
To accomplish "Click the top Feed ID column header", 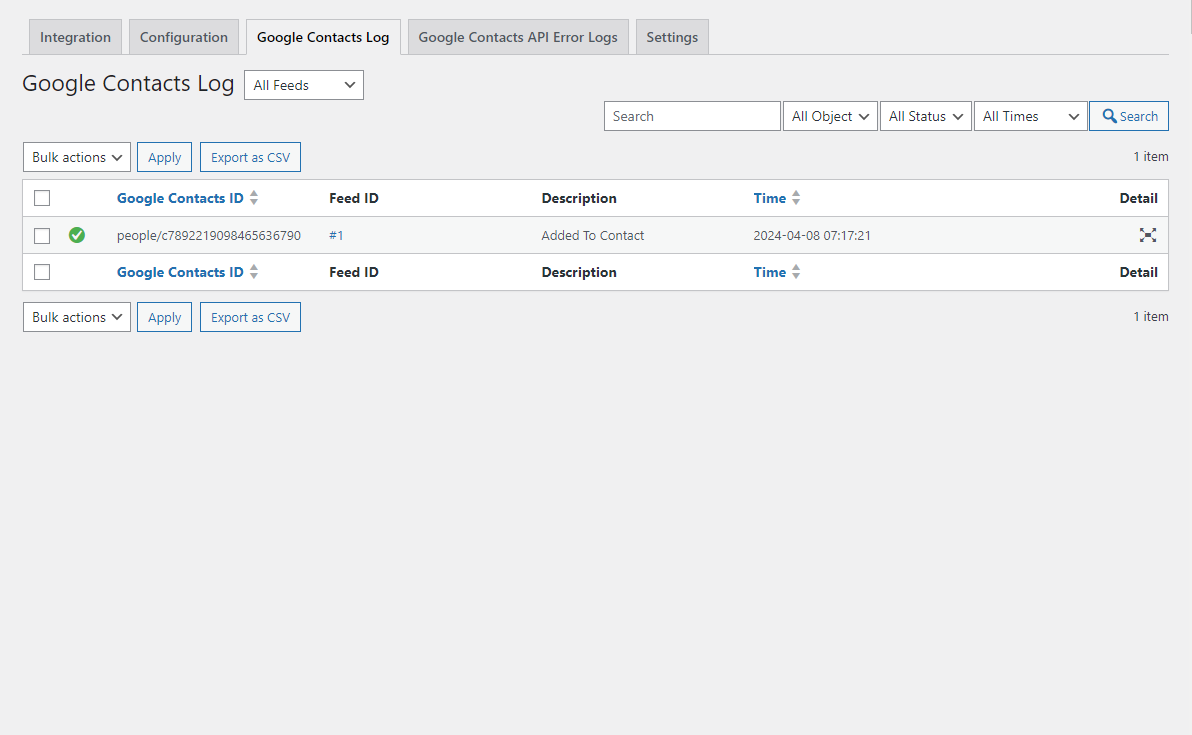I will pos(353,198).
